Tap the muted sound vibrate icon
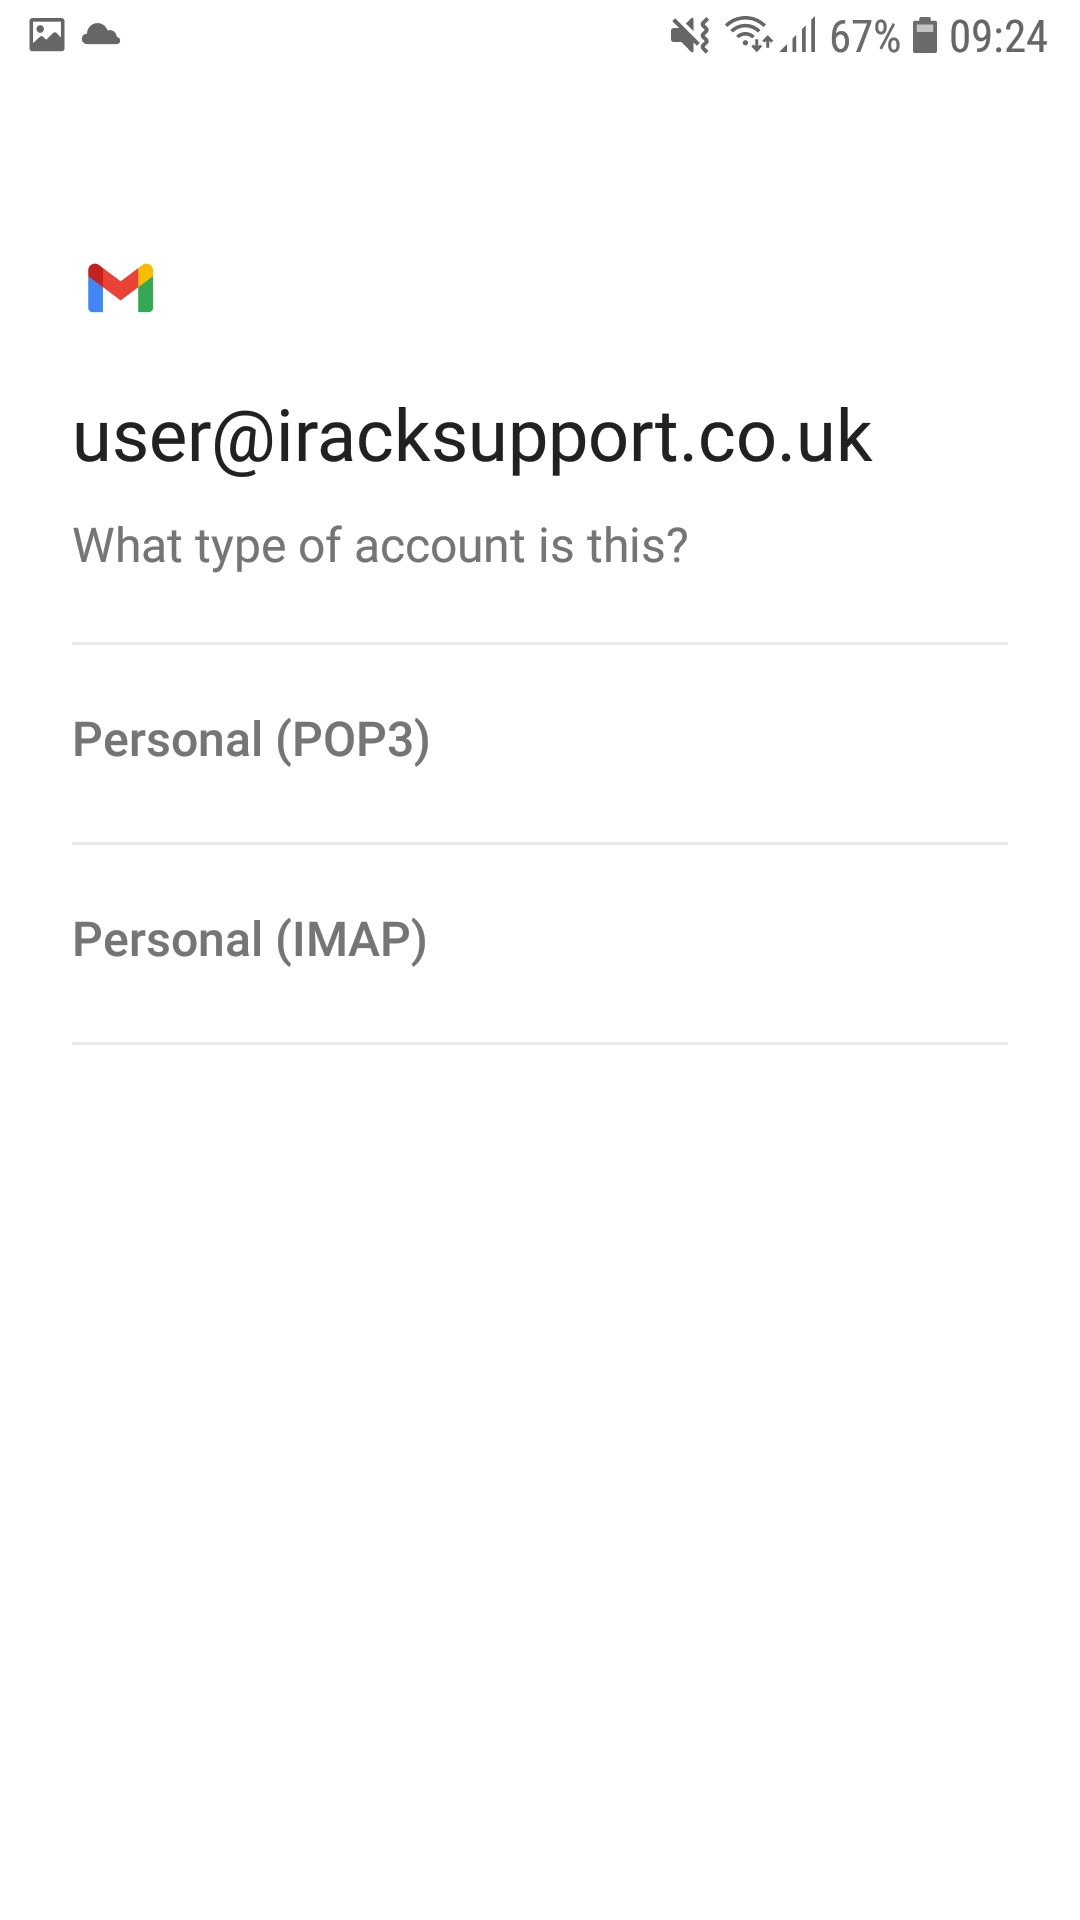Image resolution: width=1080 pixels, height=1920 pixels. pos(690,36)
